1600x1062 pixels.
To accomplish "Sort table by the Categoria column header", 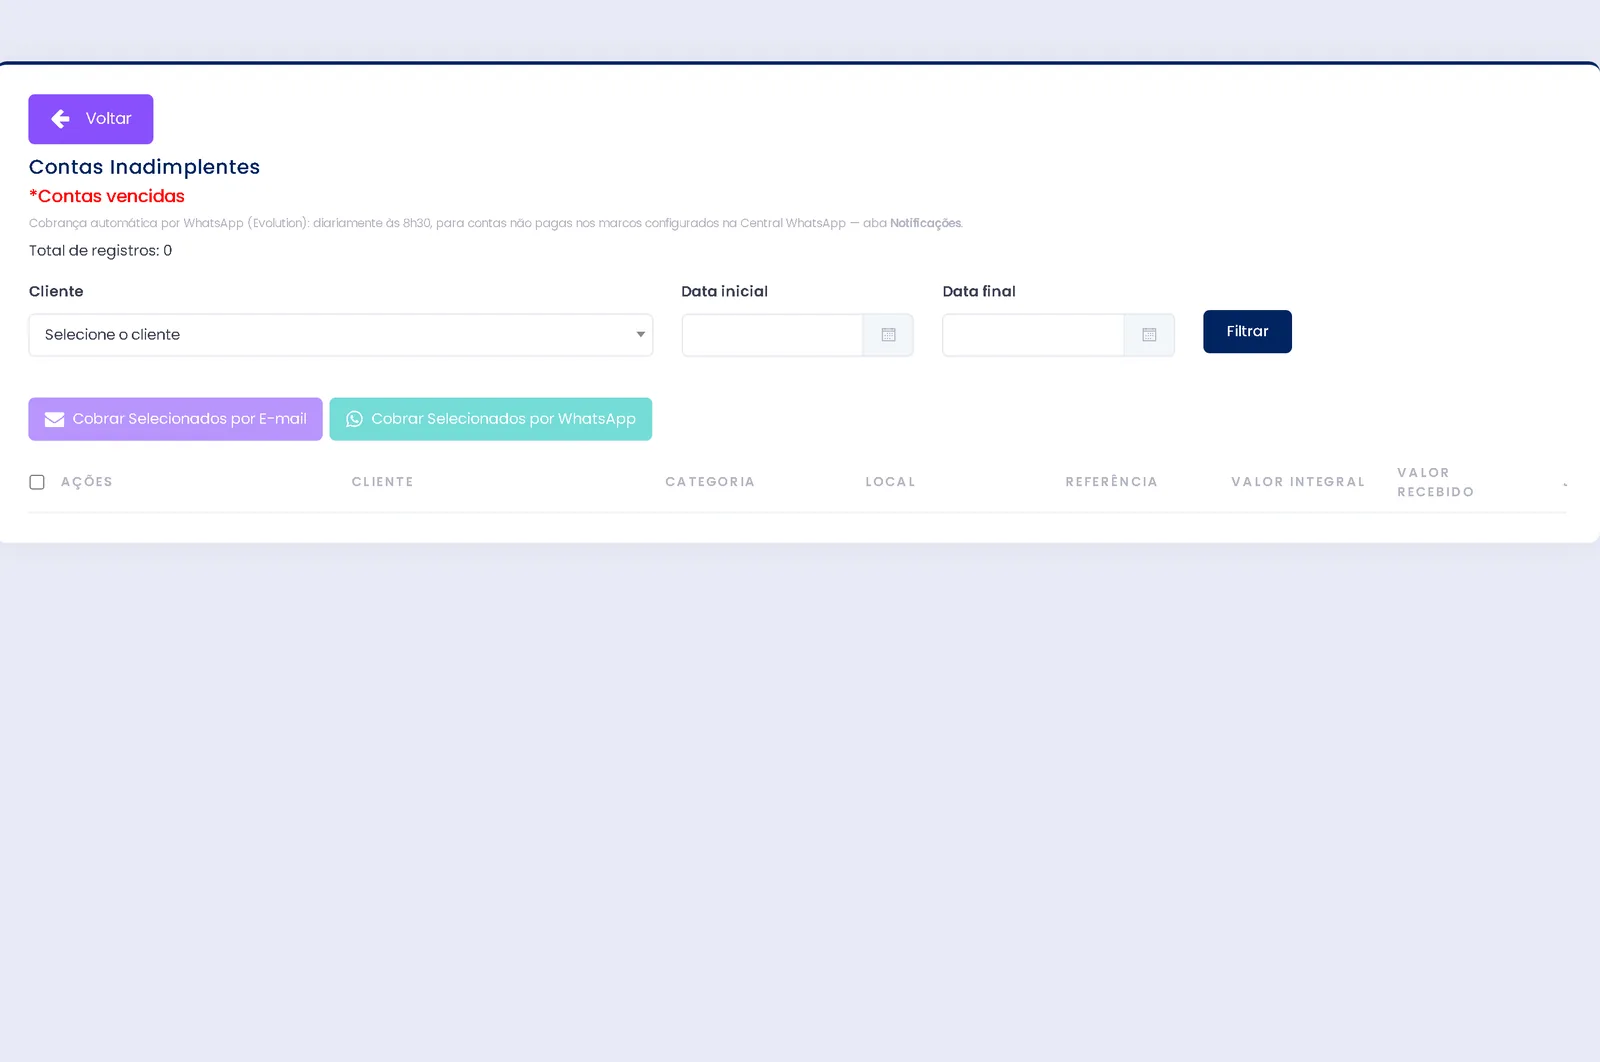I will [x=710, y=482].
